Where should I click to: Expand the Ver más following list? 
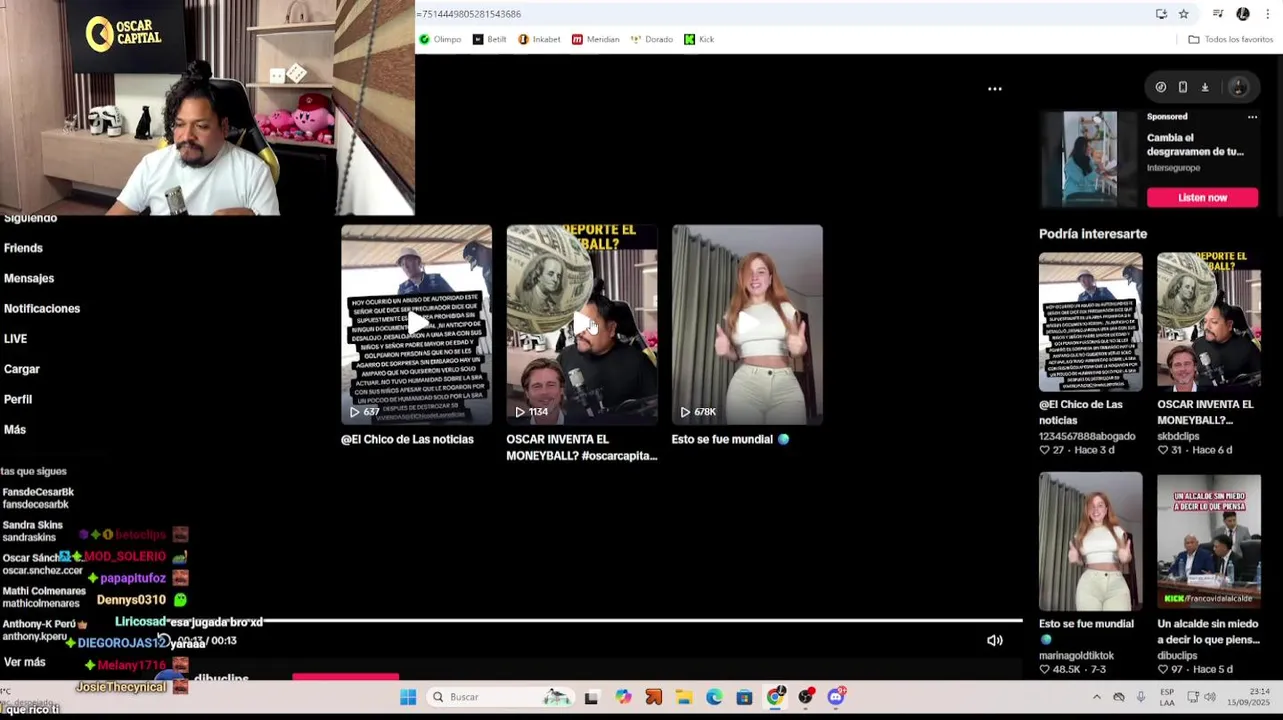[24, 662]
